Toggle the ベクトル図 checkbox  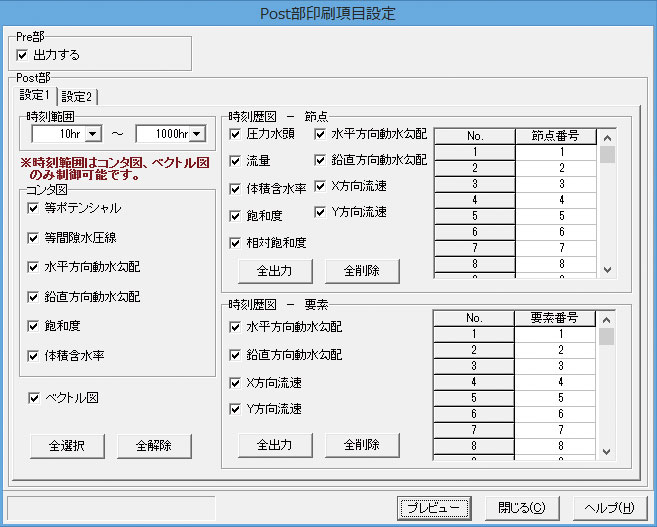coord(34,398)
